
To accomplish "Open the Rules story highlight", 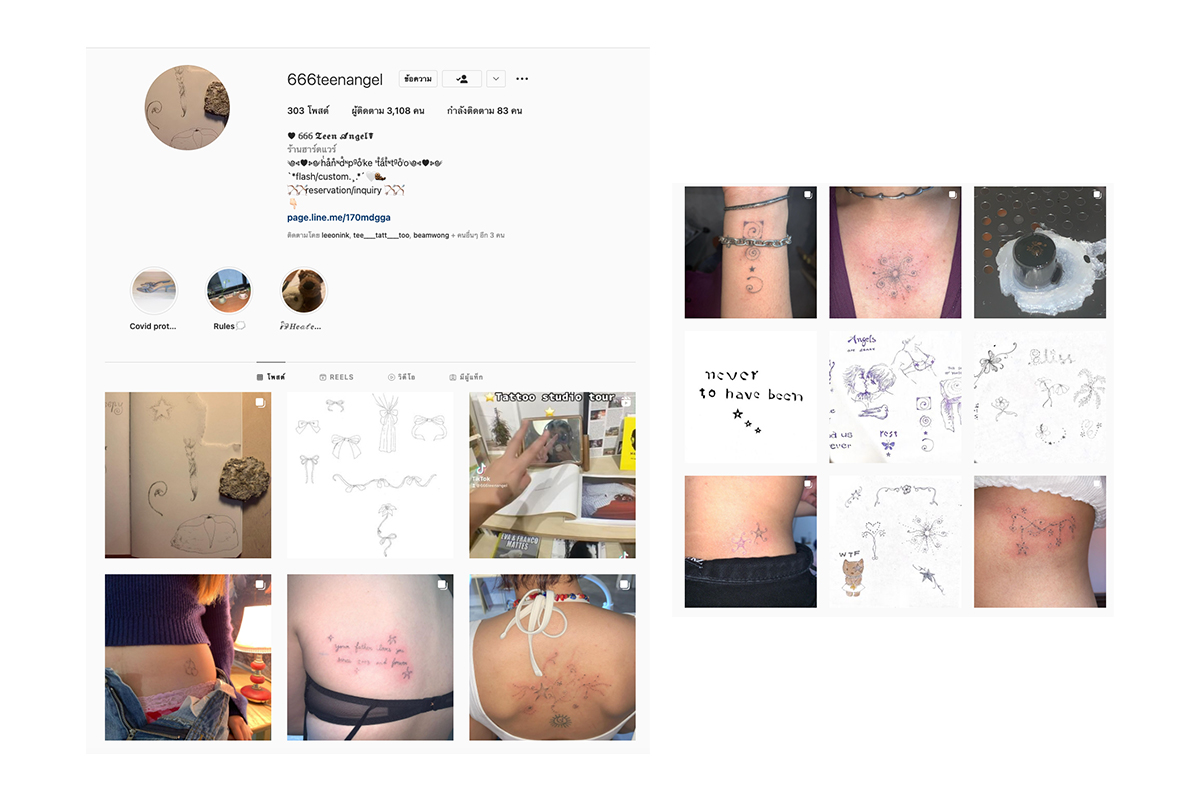I will (x=229, y=291).
